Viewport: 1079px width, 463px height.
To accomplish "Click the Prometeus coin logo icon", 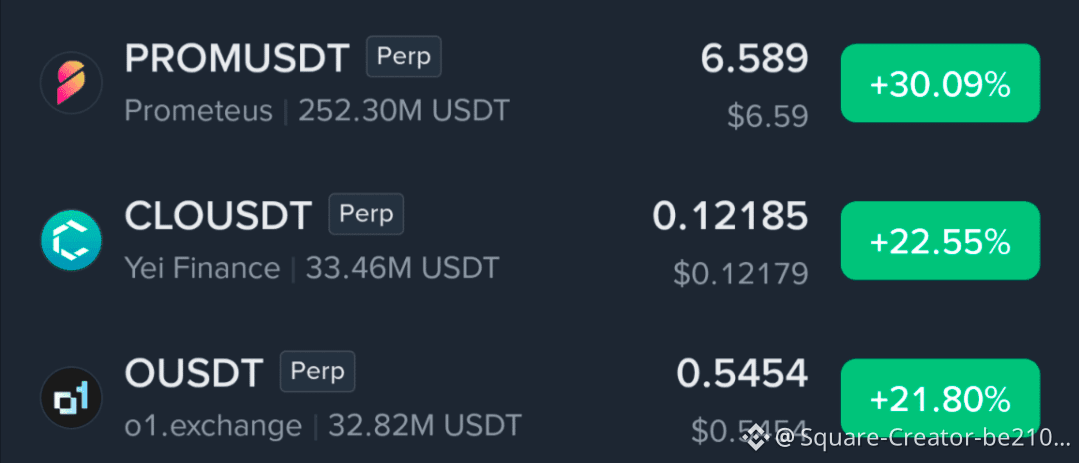I will pos(71,83).
